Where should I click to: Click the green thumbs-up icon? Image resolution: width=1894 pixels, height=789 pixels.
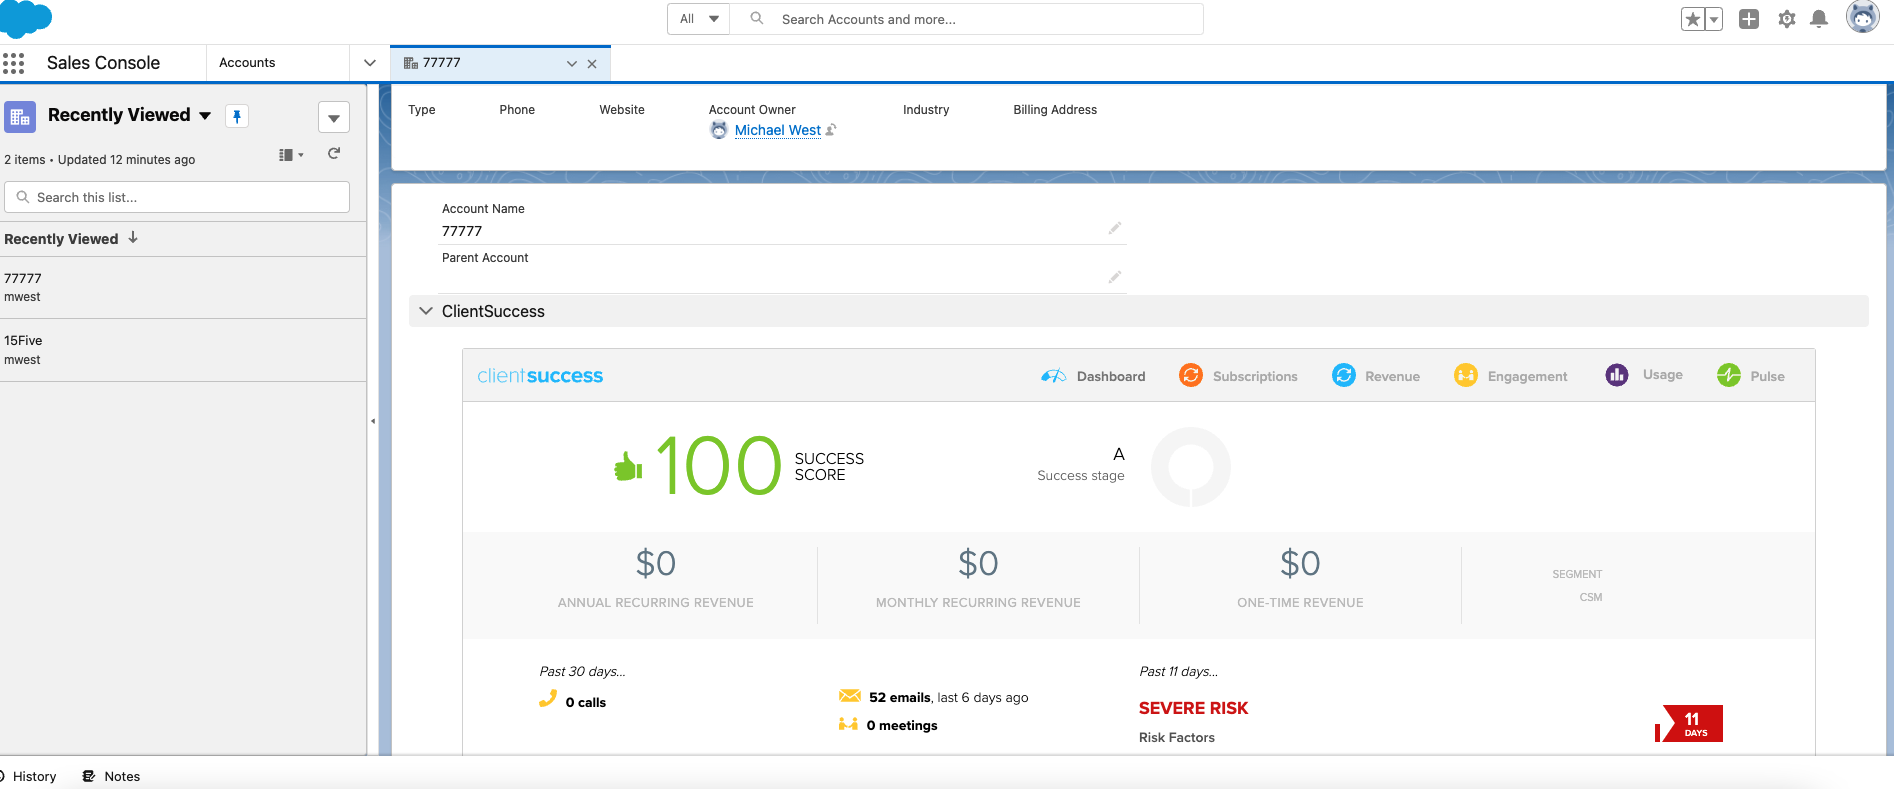tap(628, 465)
